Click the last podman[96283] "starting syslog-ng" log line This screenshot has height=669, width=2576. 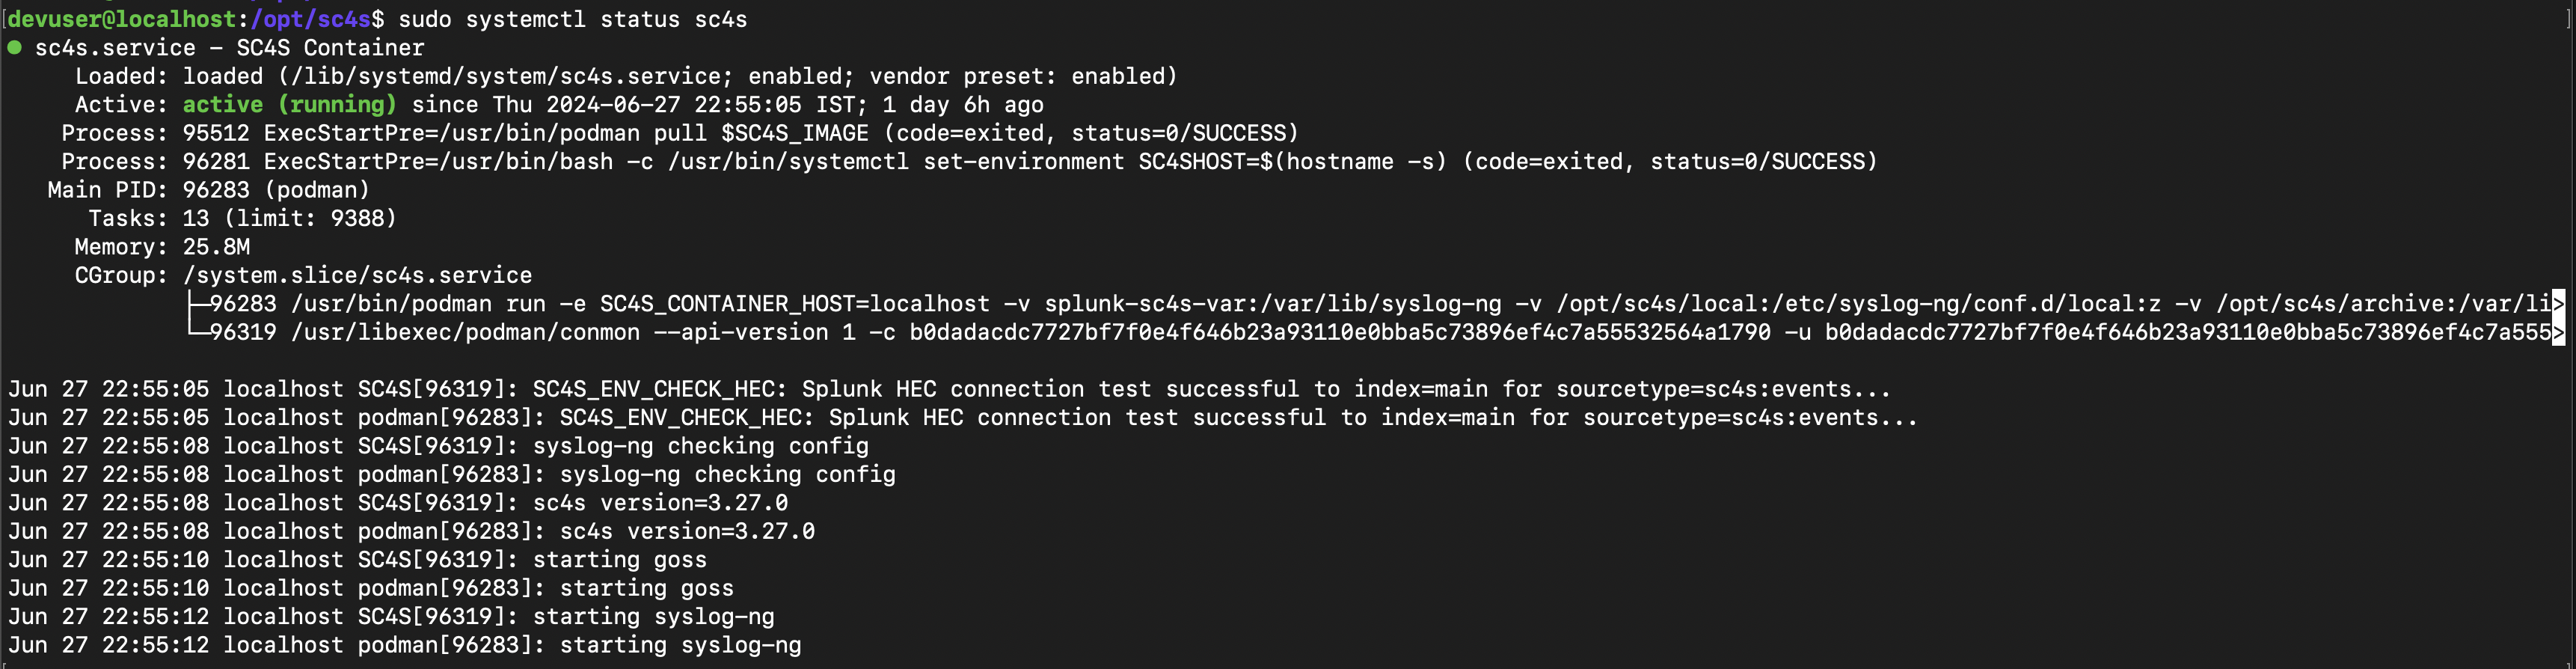click(404, 645)
